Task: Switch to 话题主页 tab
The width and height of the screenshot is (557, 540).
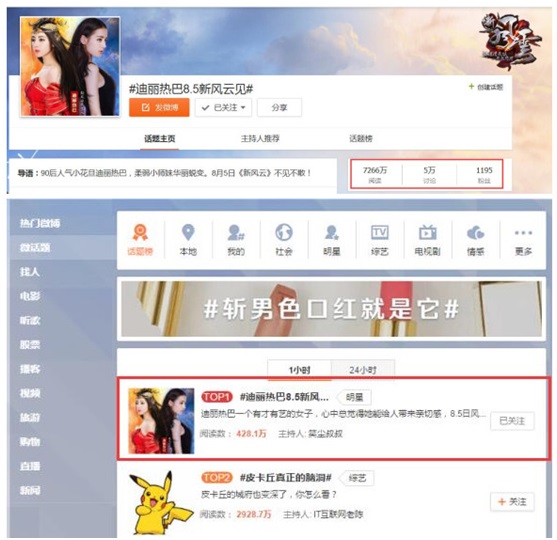Action: point(159,139)
